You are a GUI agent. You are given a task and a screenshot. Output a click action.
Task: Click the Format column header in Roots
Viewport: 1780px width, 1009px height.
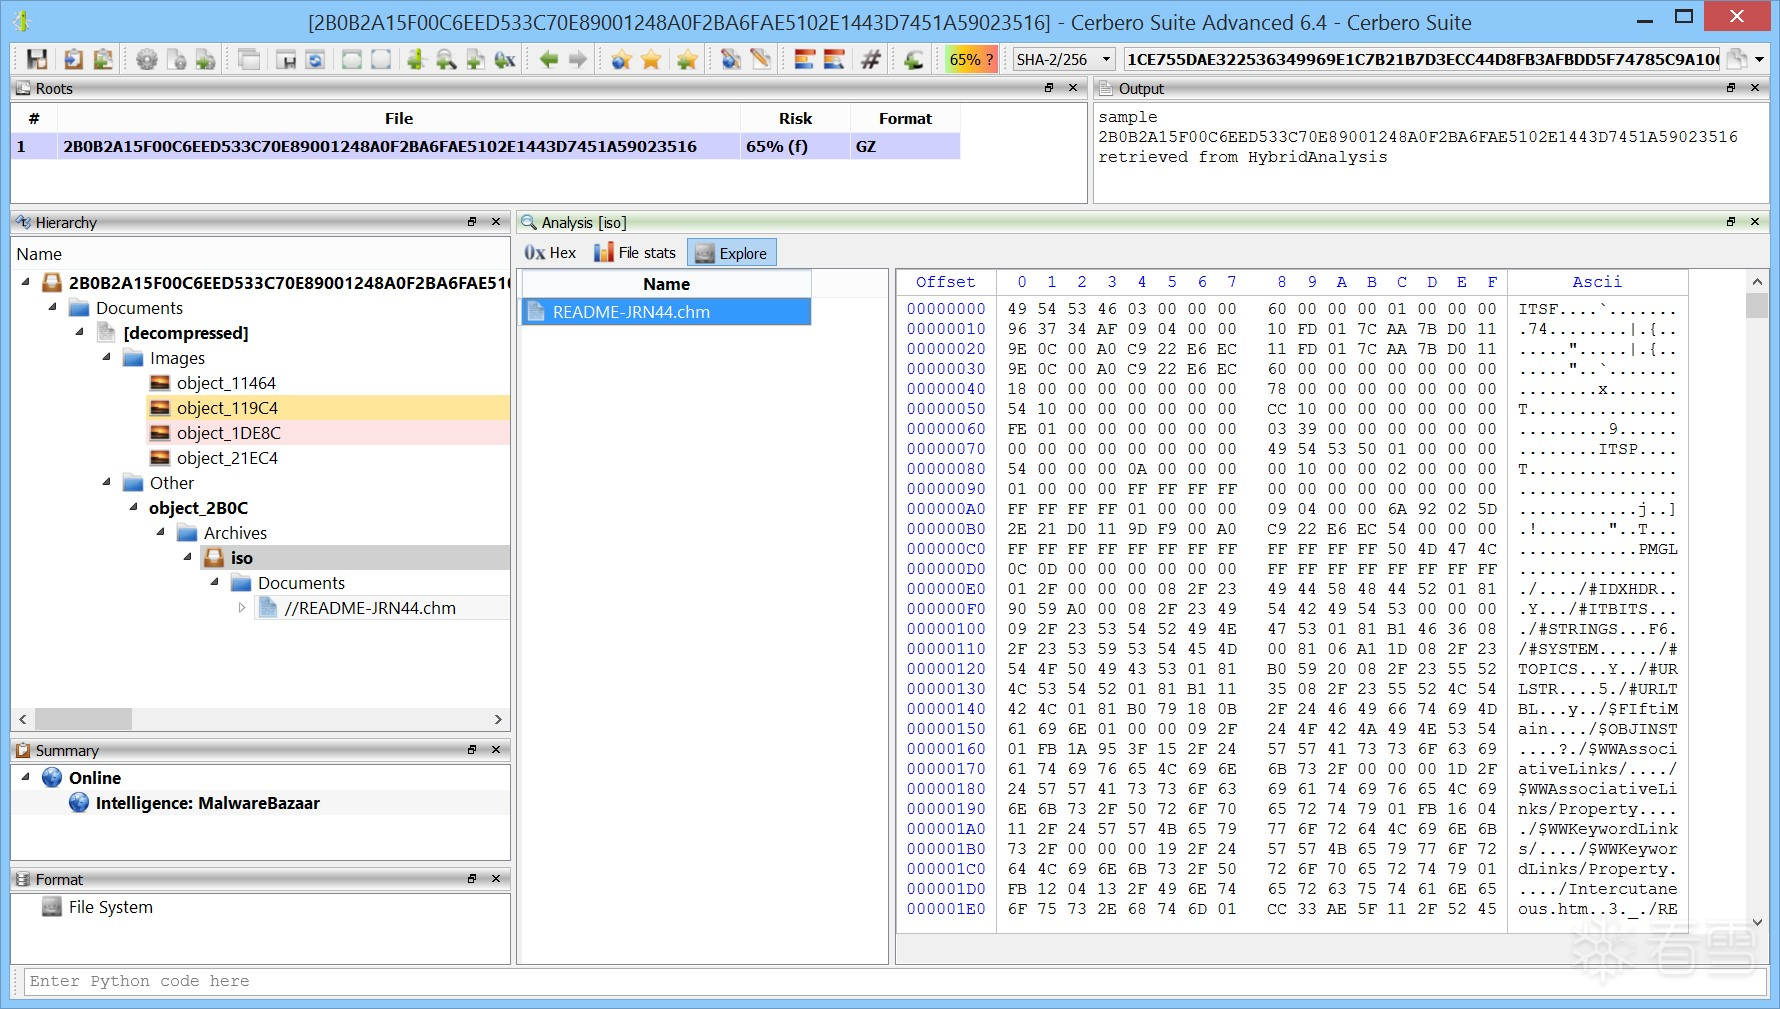coord(905,118)
